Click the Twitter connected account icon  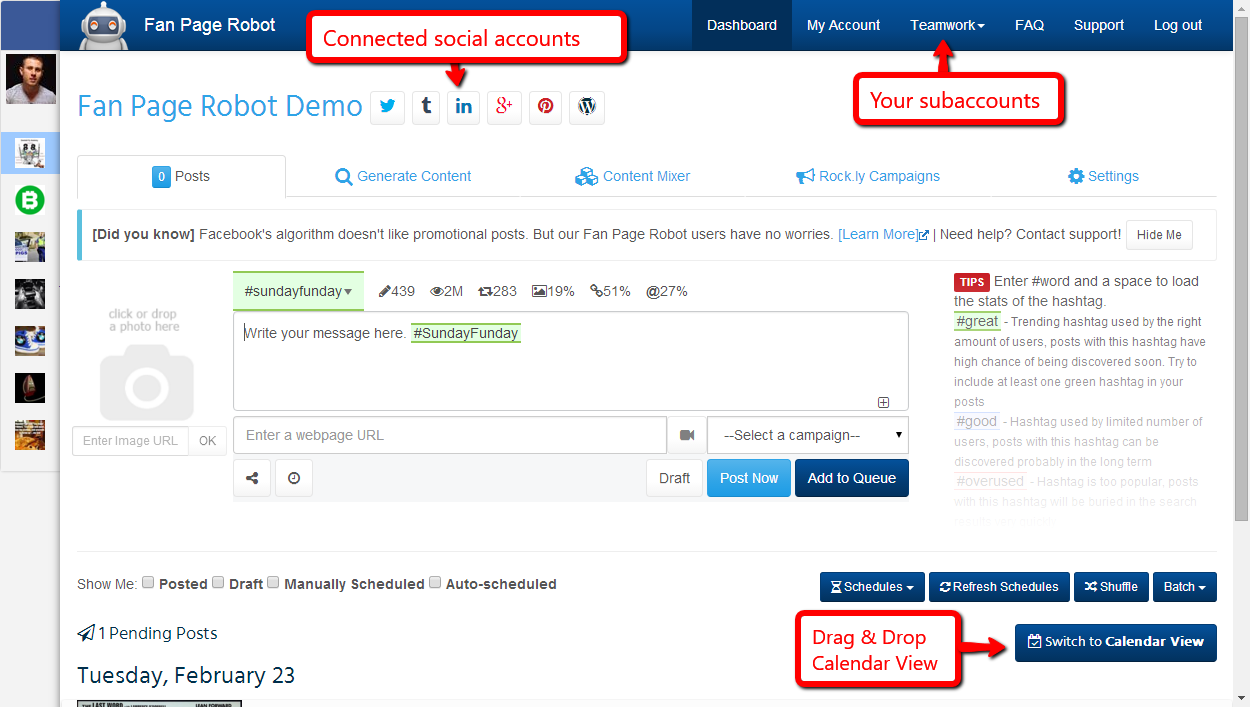(387, 107)
